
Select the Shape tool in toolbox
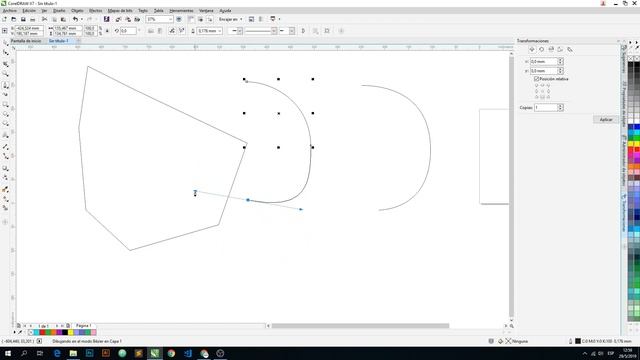pyautogui.click(x=5, y=53)
